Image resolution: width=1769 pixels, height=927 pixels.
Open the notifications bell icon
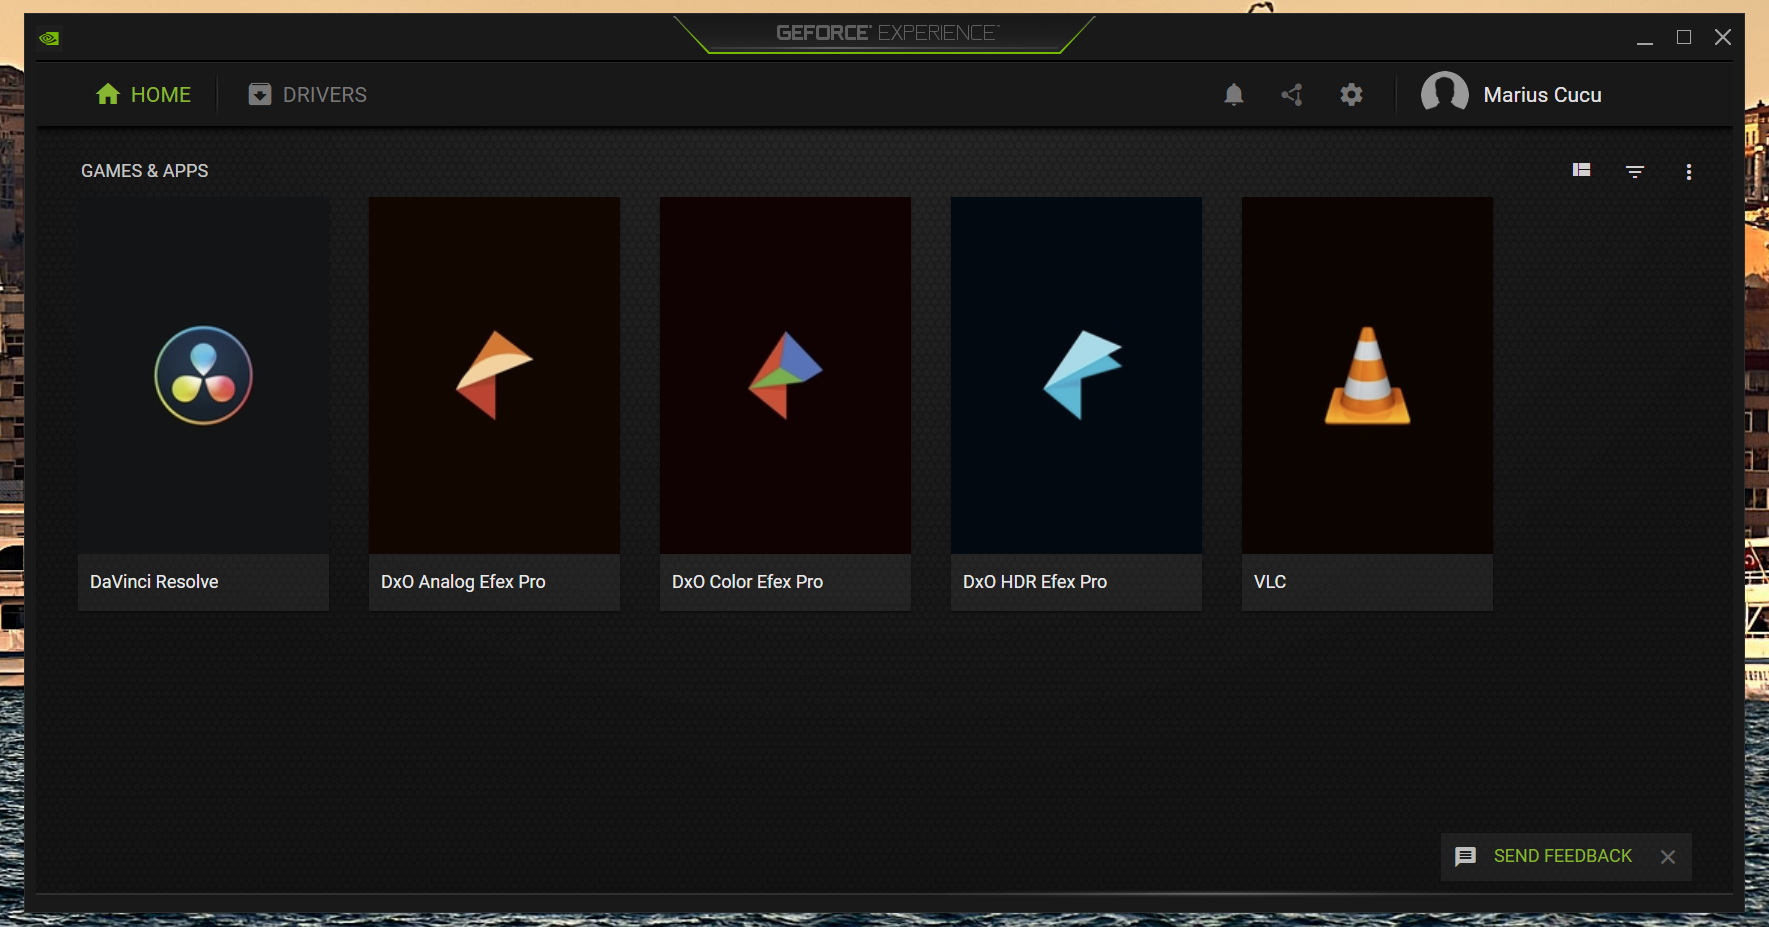click(1234, 95)
